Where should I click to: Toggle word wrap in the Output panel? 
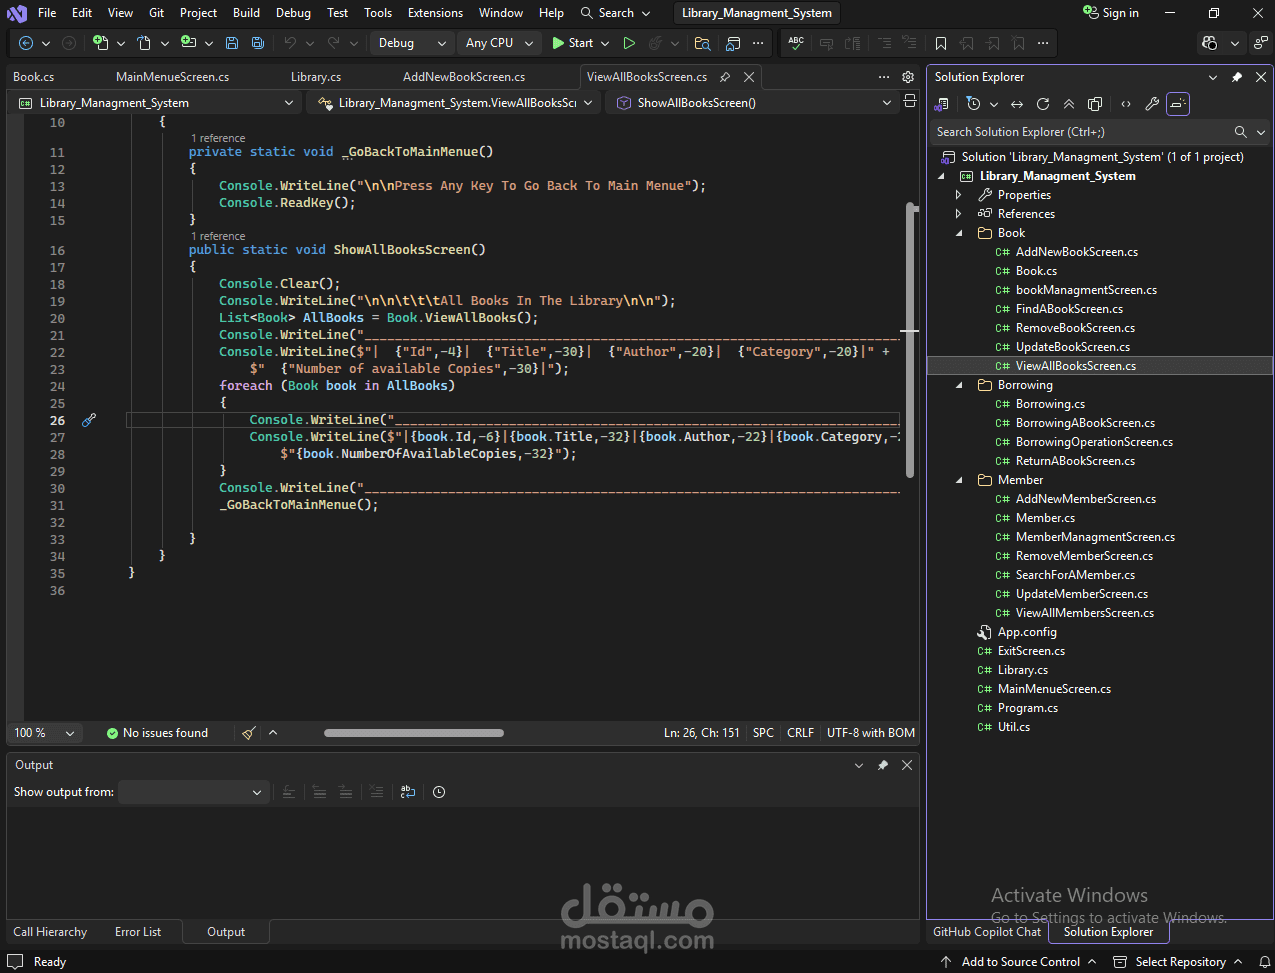pyautogui.click(x=408, y=792)
